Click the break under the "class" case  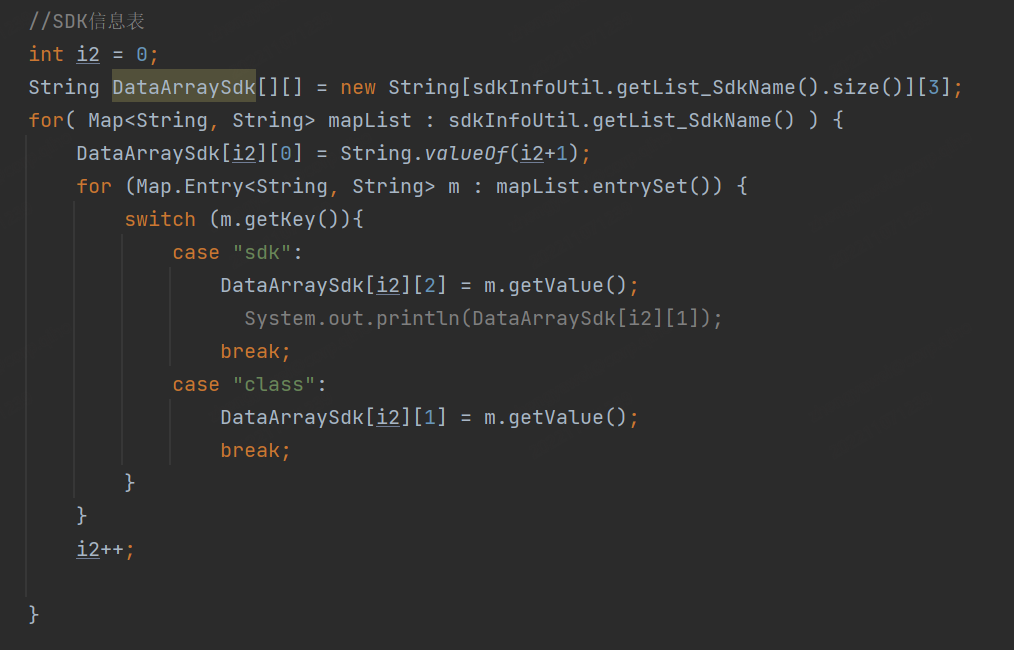click(x=255, y=450)
